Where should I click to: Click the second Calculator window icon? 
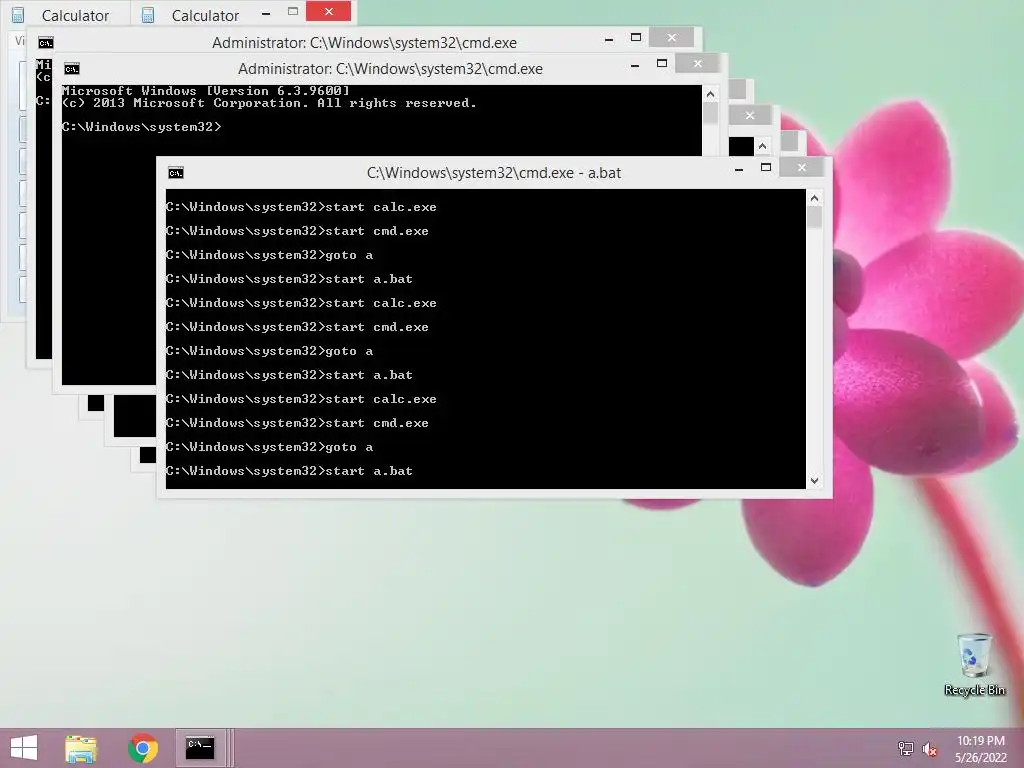click(x=148, y=15)
